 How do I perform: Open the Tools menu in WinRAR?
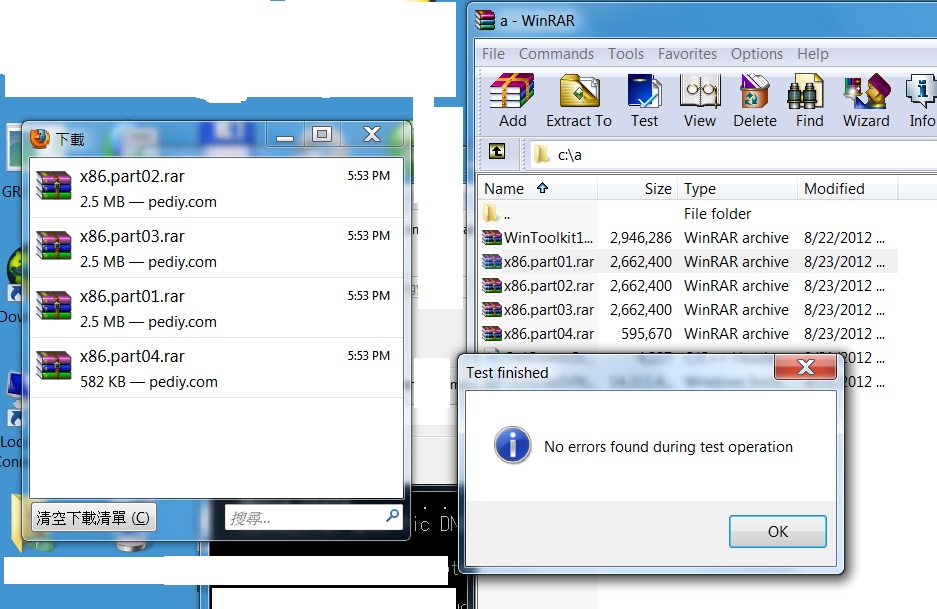pyautogui.click(x=626, y=54)
